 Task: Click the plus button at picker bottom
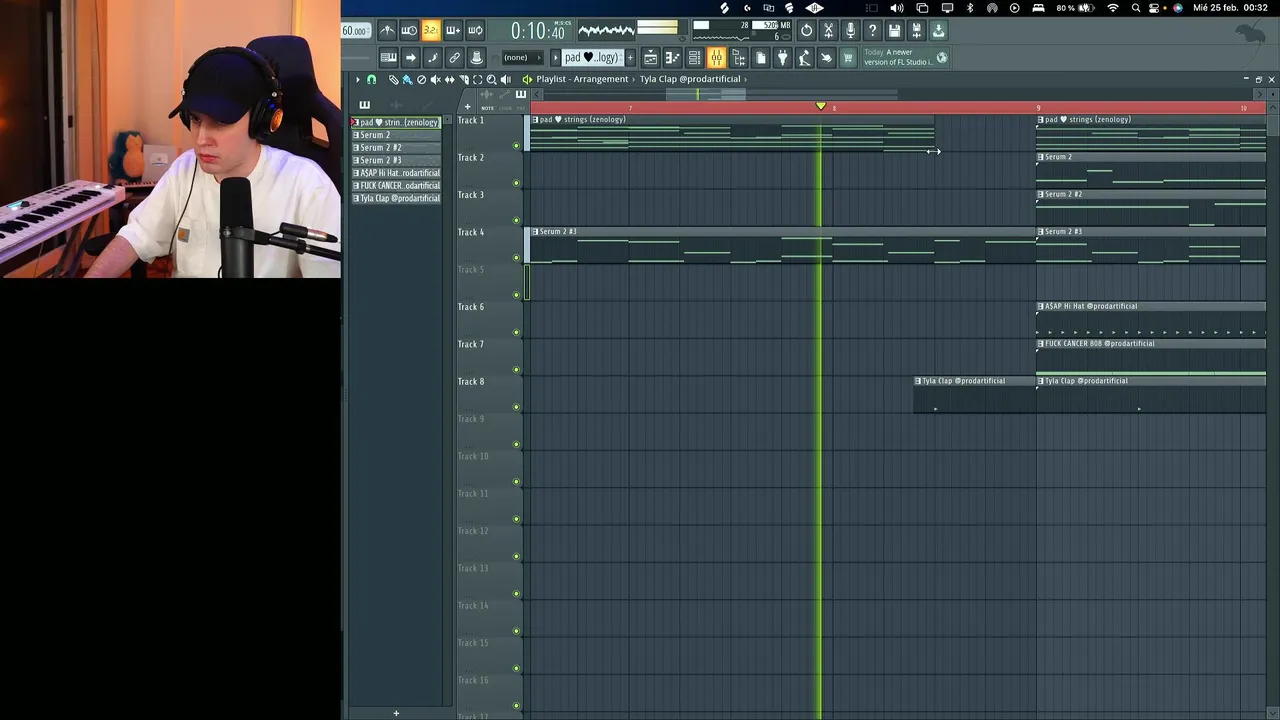pos(396,713)
